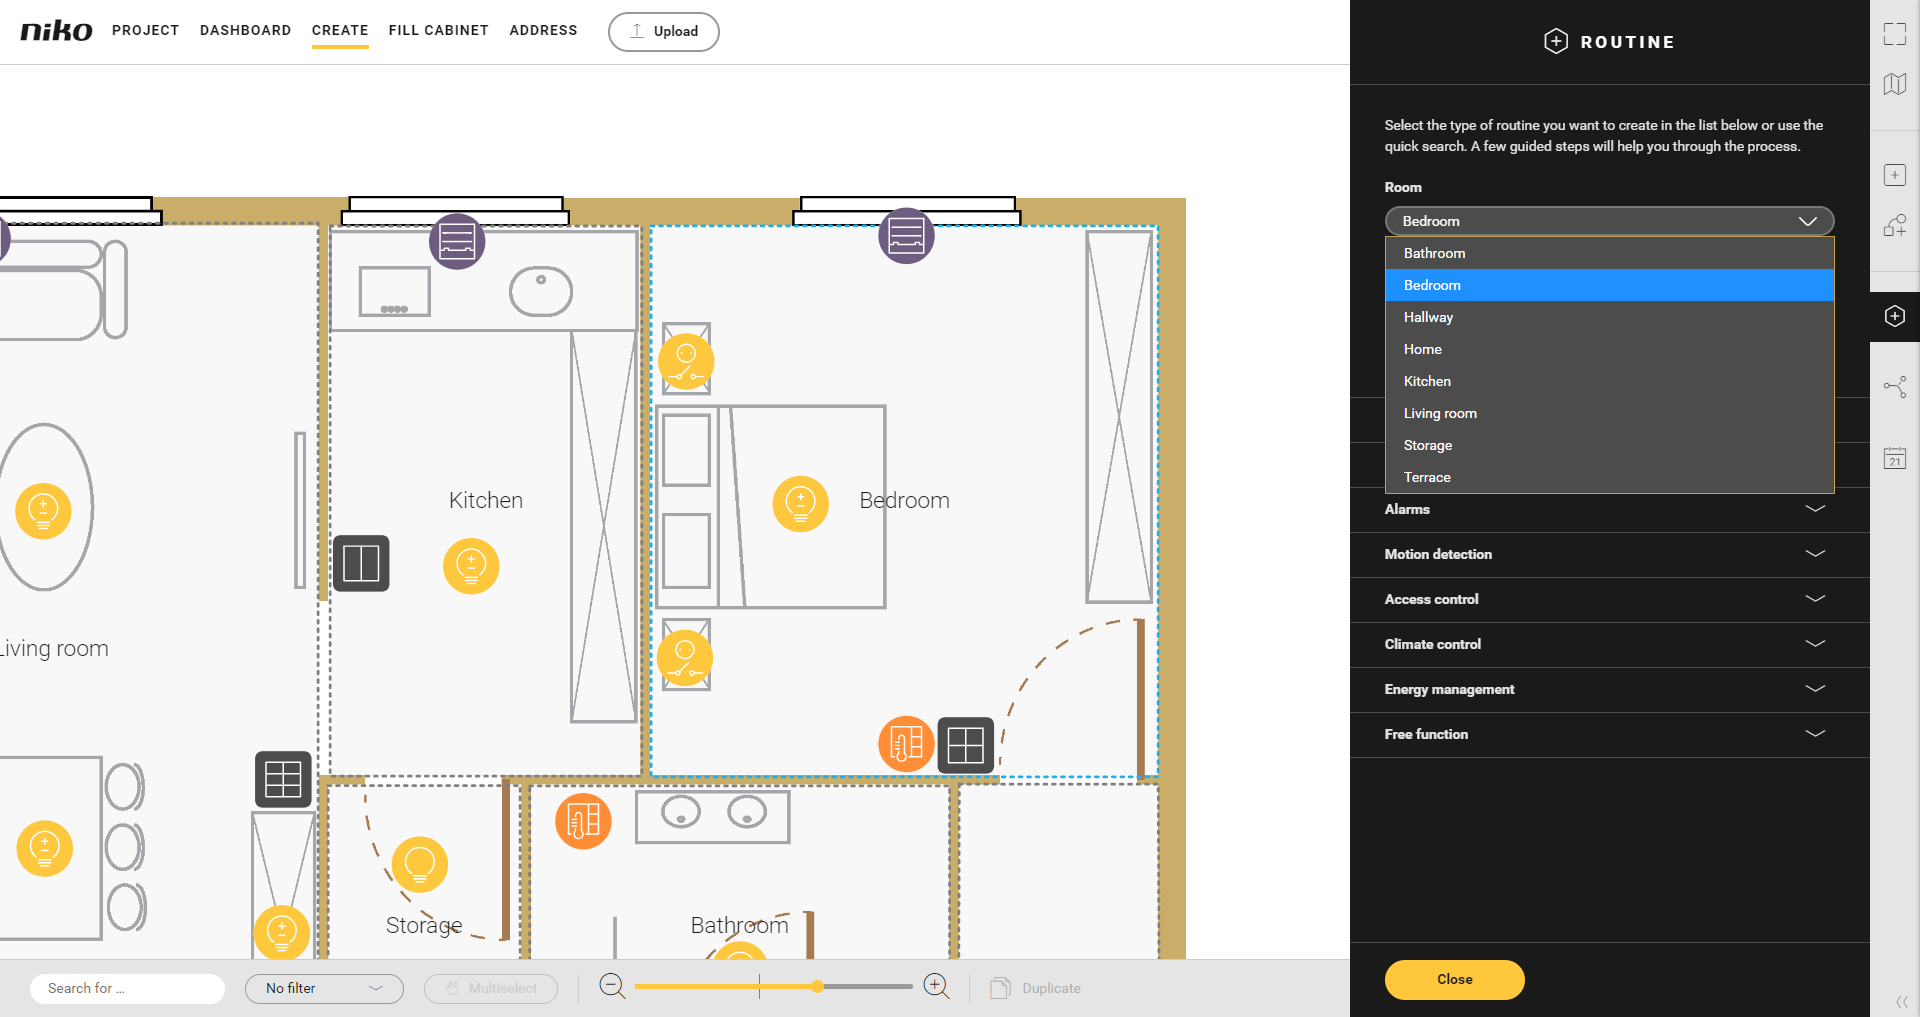
Task: Click the zoom in magnifier icon
Action: point(936,986)
